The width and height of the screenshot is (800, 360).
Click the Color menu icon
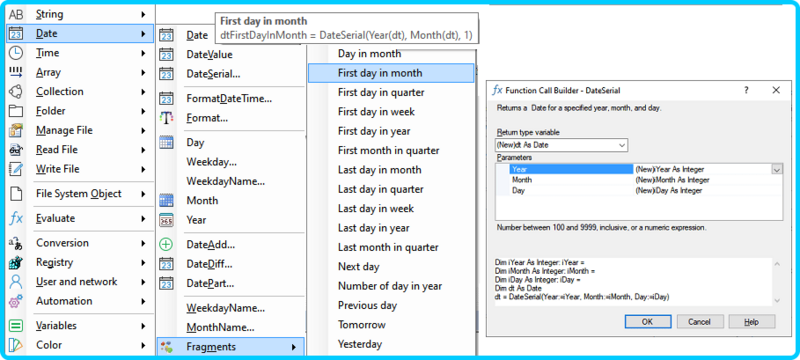click(x=16, y=345)
